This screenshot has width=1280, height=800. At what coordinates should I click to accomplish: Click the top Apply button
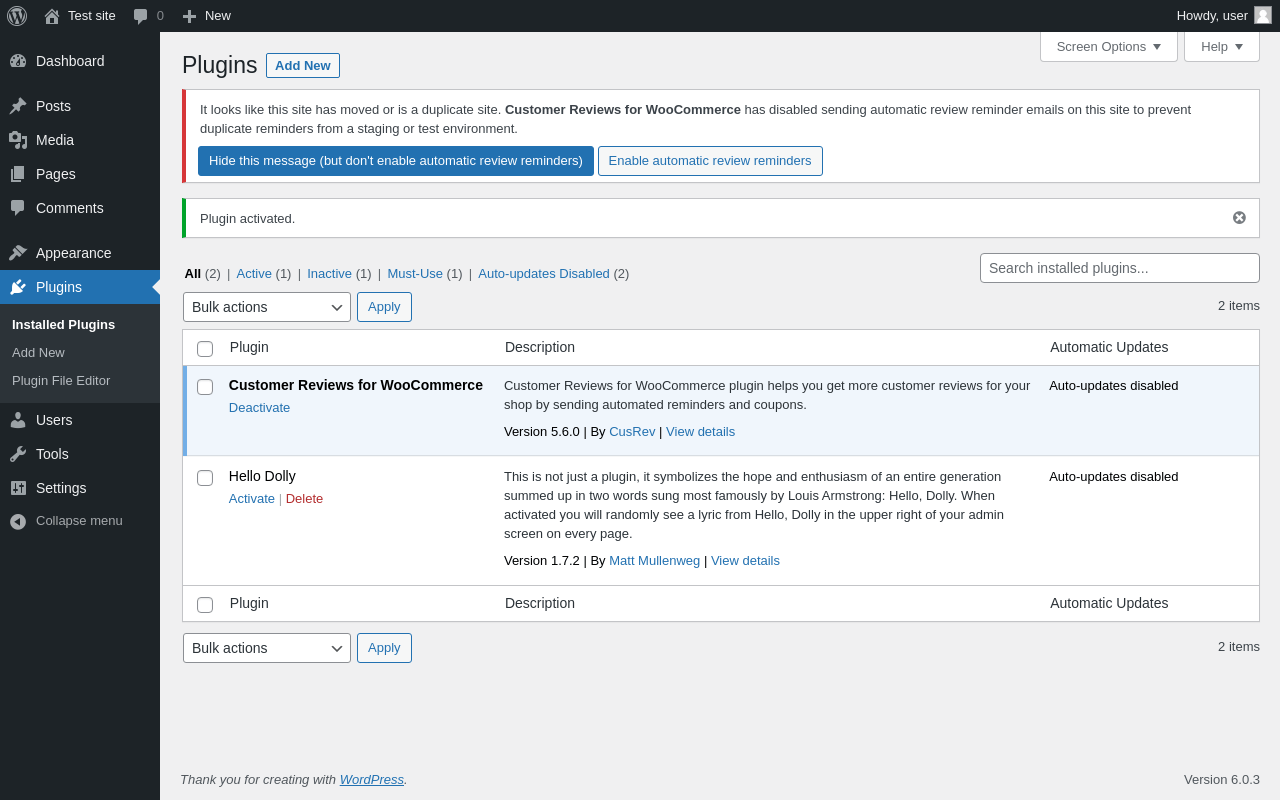coord(384,307)
